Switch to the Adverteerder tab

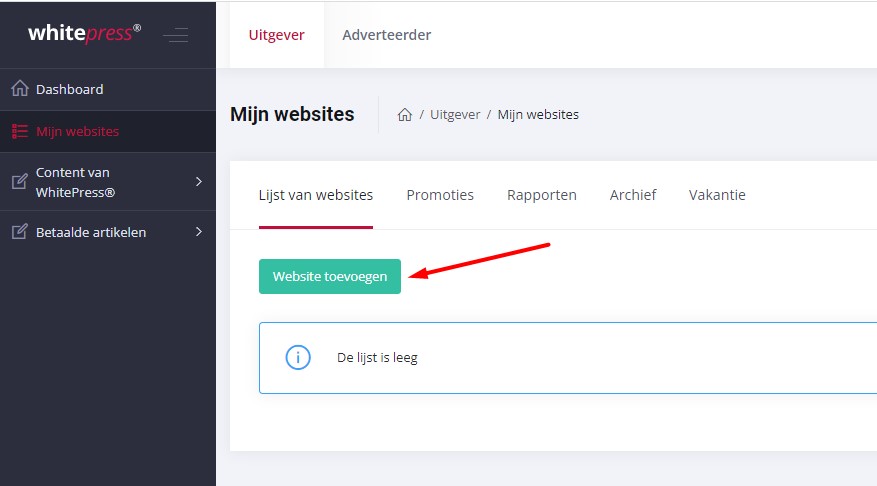(x=386, y=35)
